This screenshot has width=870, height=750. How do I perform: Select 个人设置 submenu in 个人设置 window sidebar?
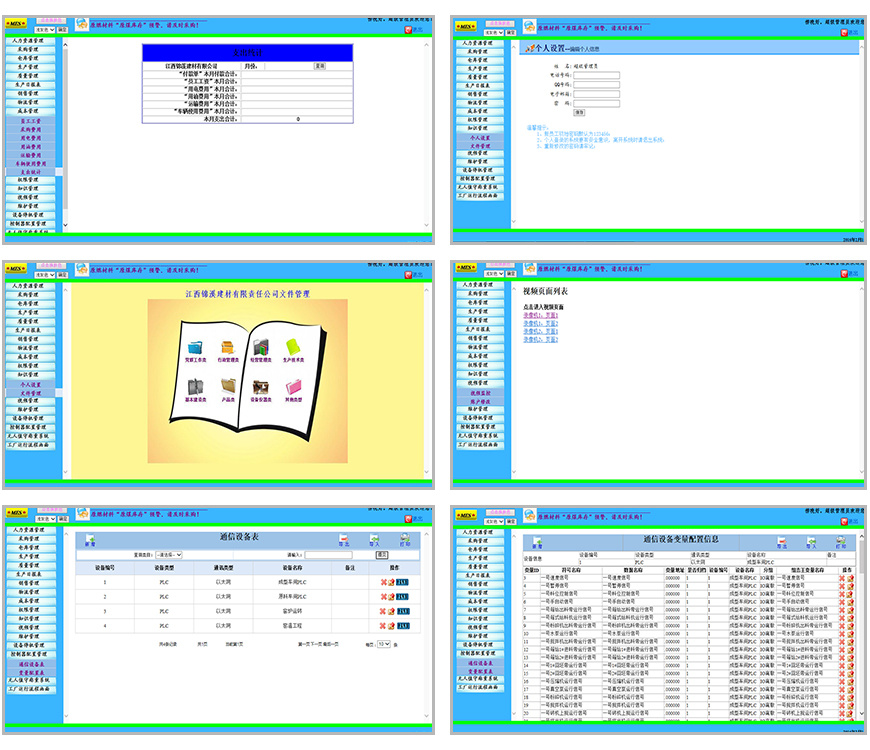tap(480, 138)
